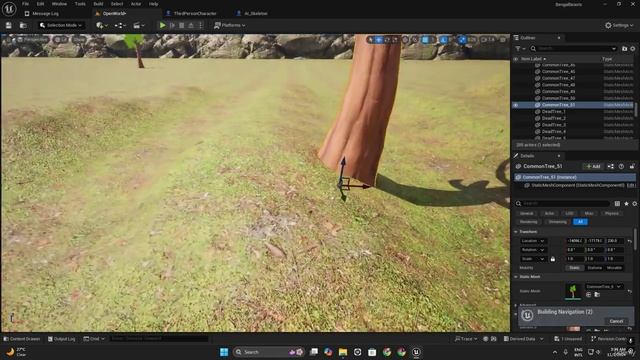Set Mobility to Movable

point(614,268)
